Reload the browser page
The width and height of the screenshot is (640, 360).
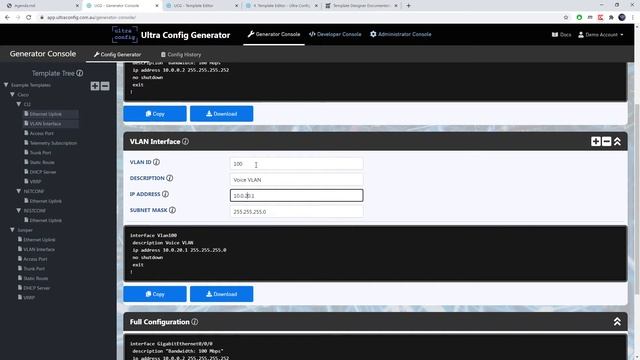(x=29, y=18)
